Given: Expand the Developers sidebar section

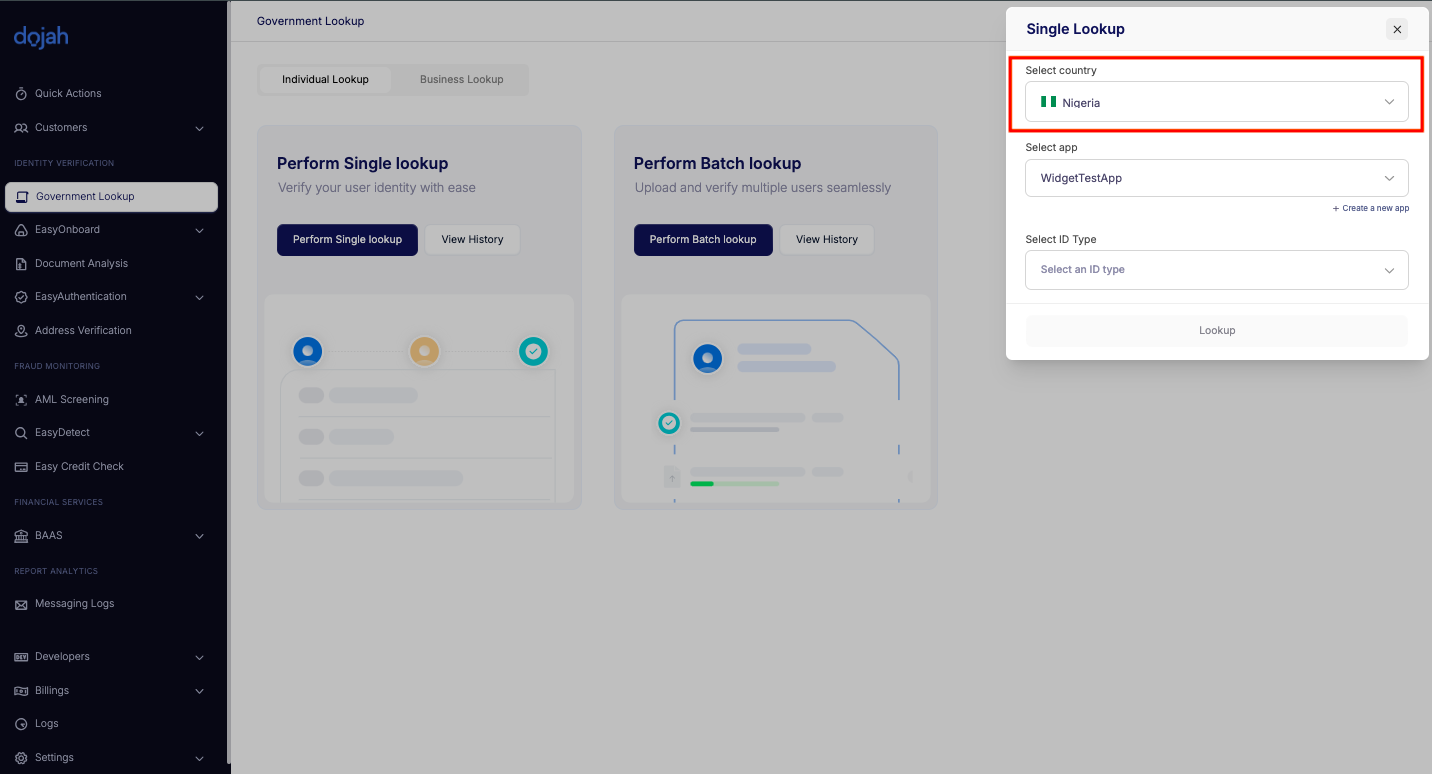Looking at the screenshot, I should click(199, 657).
